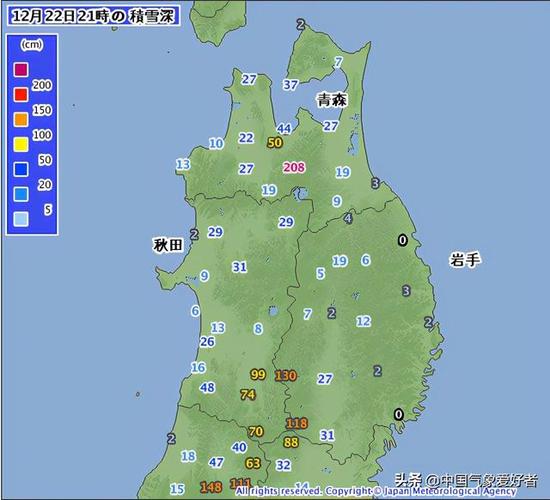Image resolution: width=550 pixels, height=500 pixels.
Task: Pick the palest blue swatch below 5
Action: click(21, 219)
